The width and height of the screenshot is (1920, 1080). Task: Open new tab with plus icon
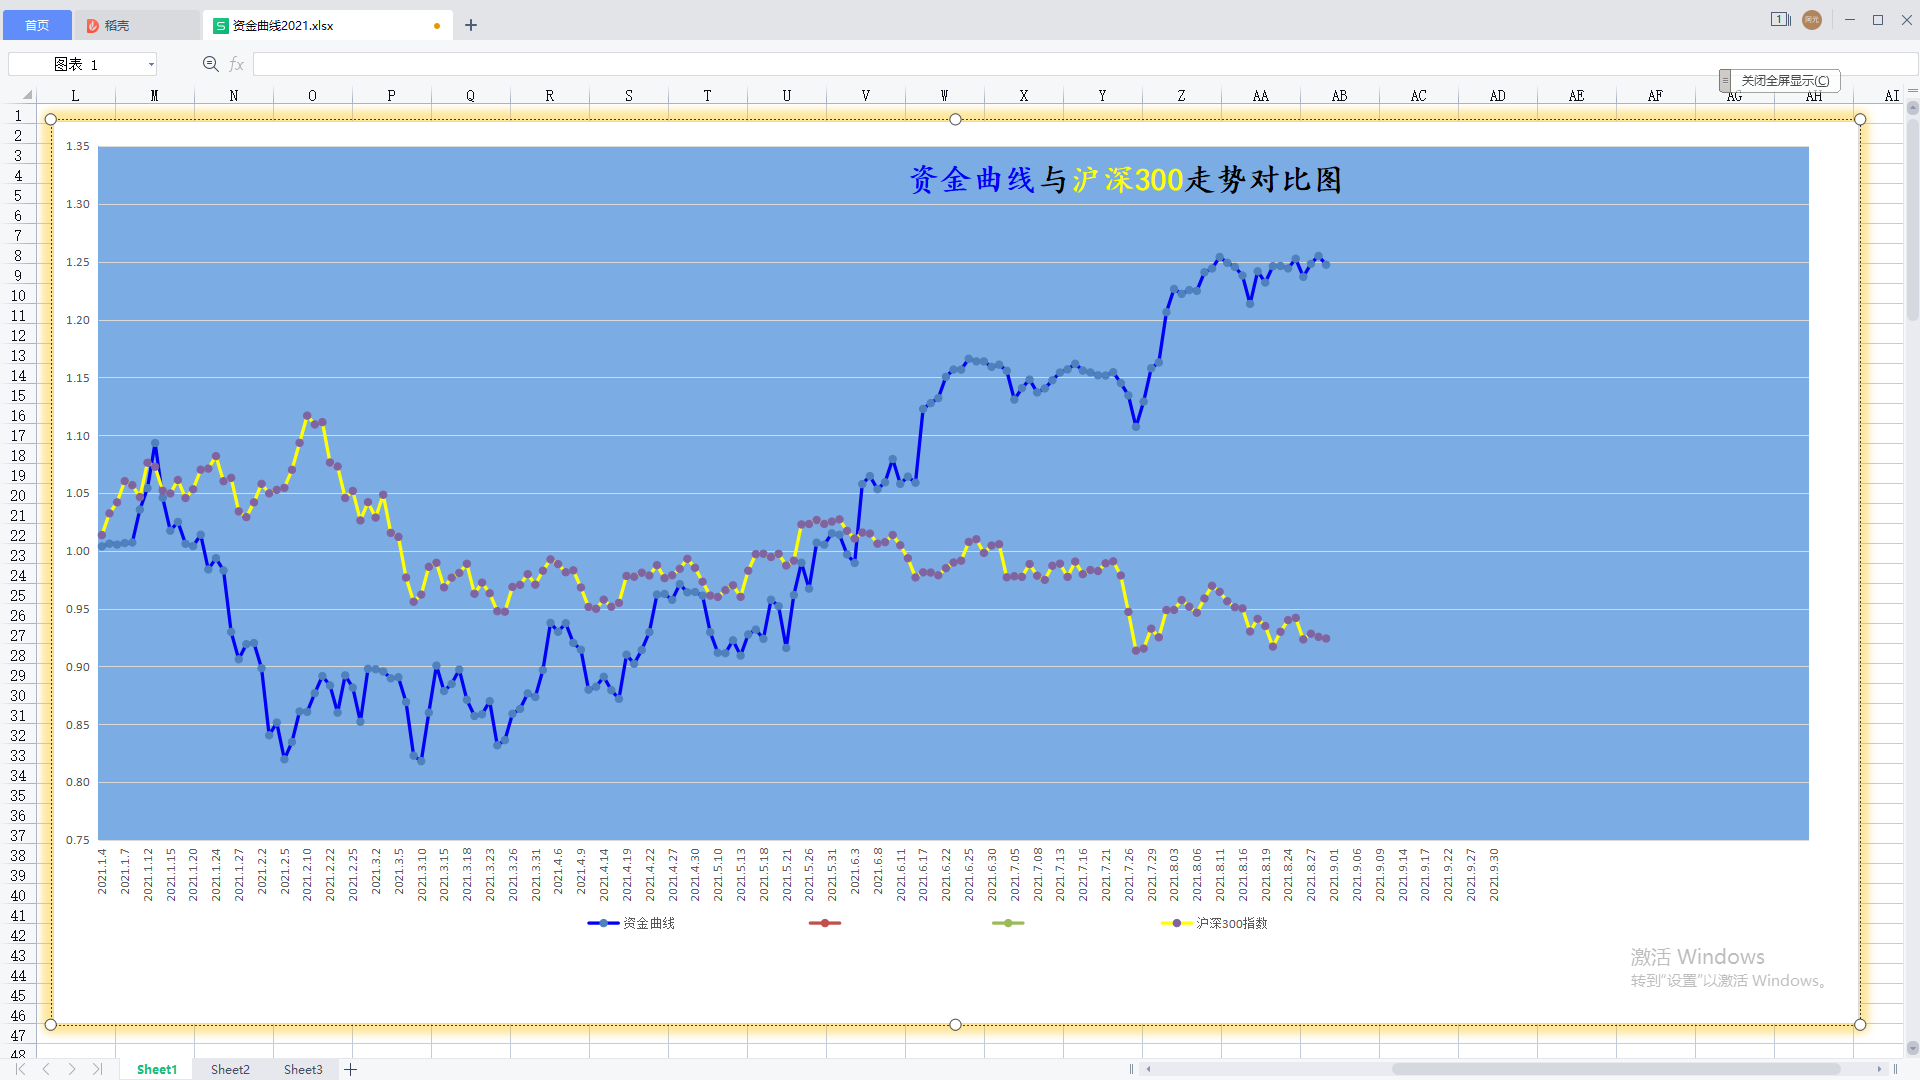click(471, 25)
